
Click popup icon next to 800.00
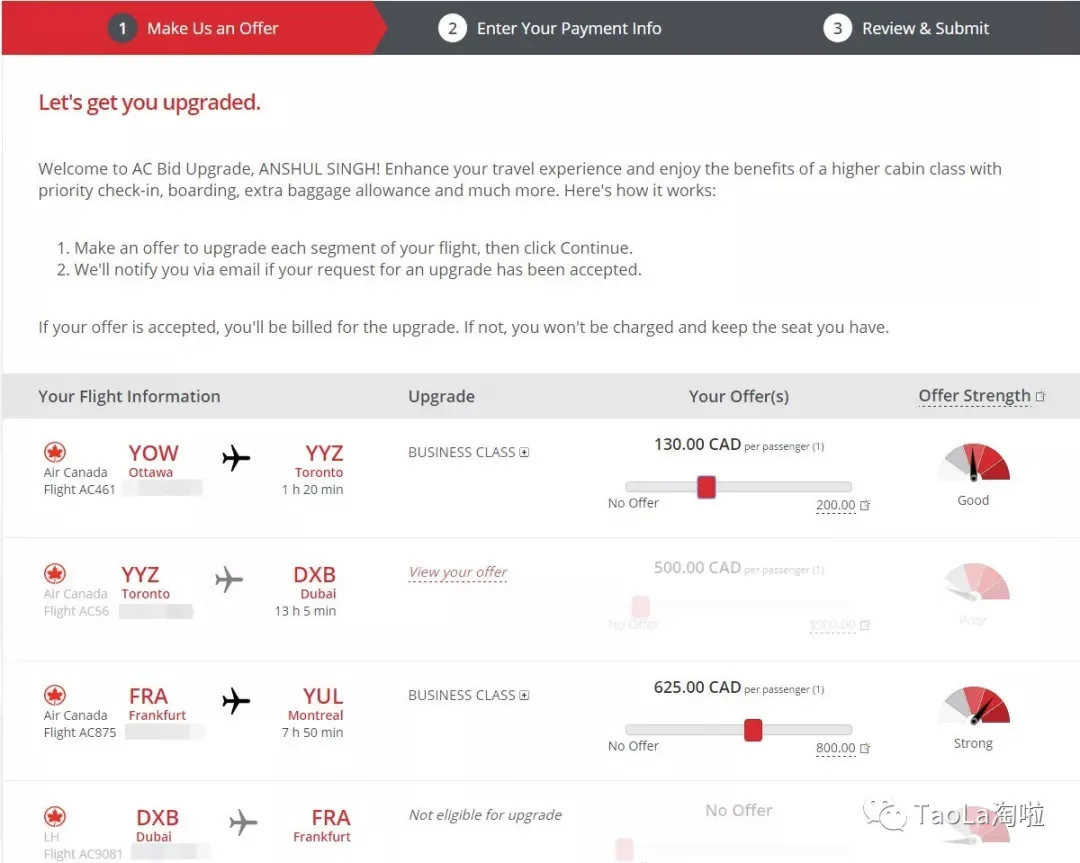[865, 748]
